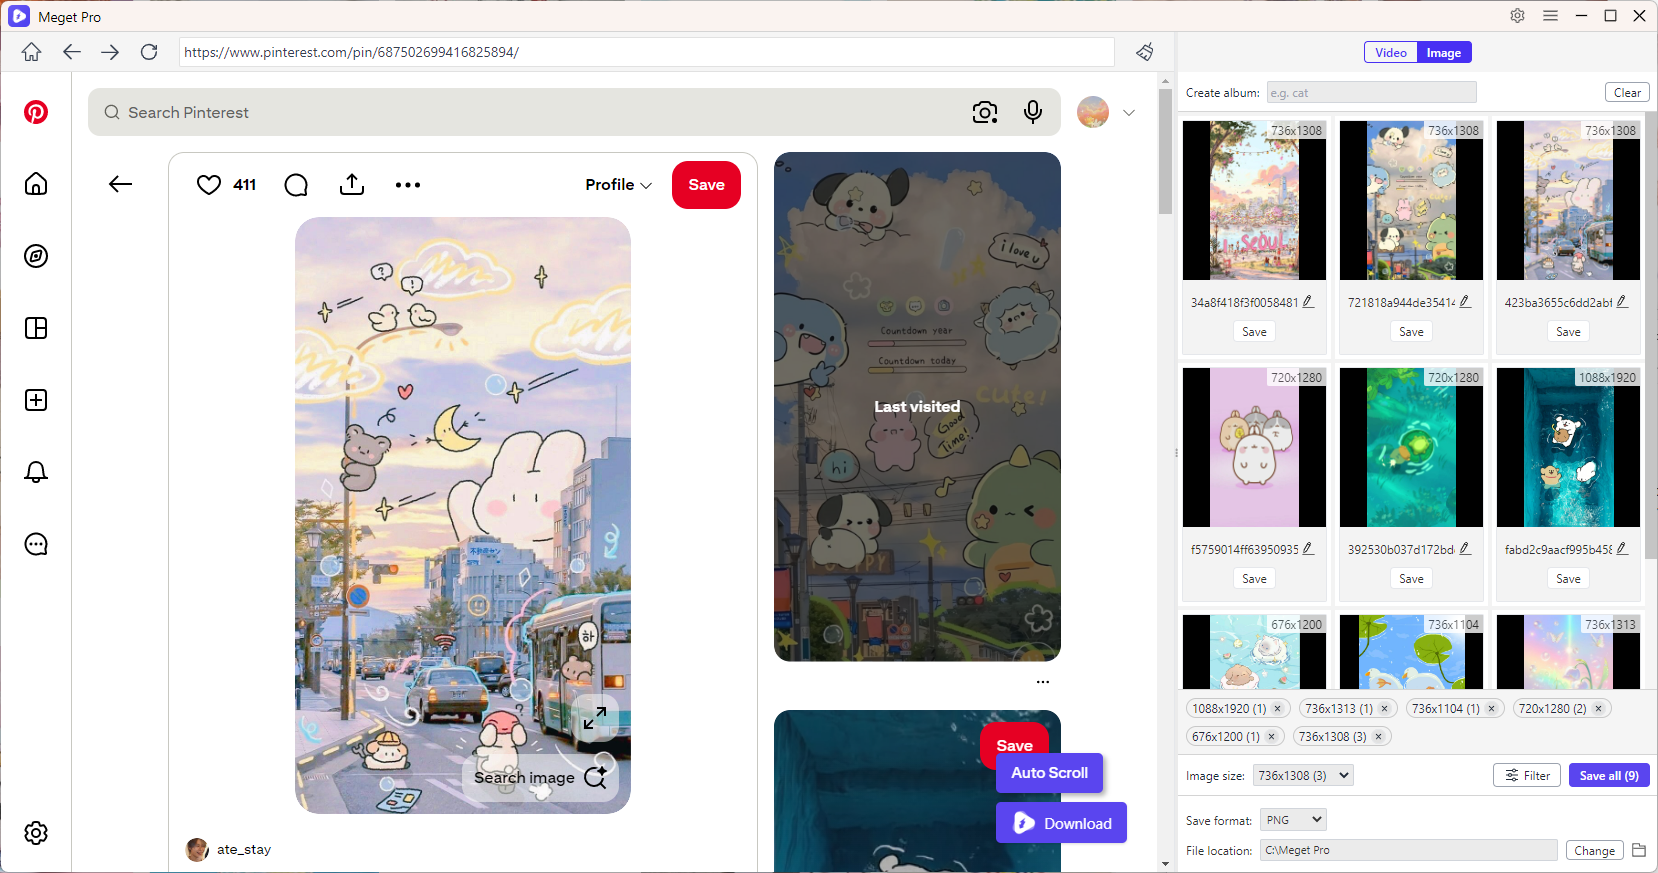Click the camera visual search icon

(x=985, y=112)
